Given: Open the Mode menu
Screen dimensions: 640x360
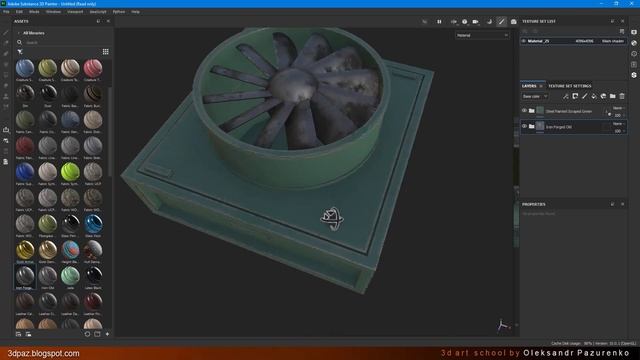Looking at the screenshot, I should click(34, 12).
